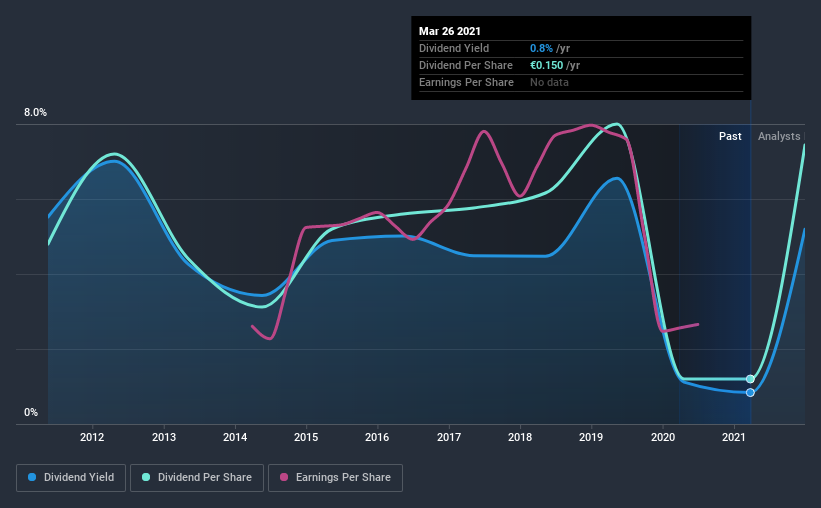821x508 pixels.
Task: Click the Dividend Per Share row label in tooltip
Action: click(465, 65)
